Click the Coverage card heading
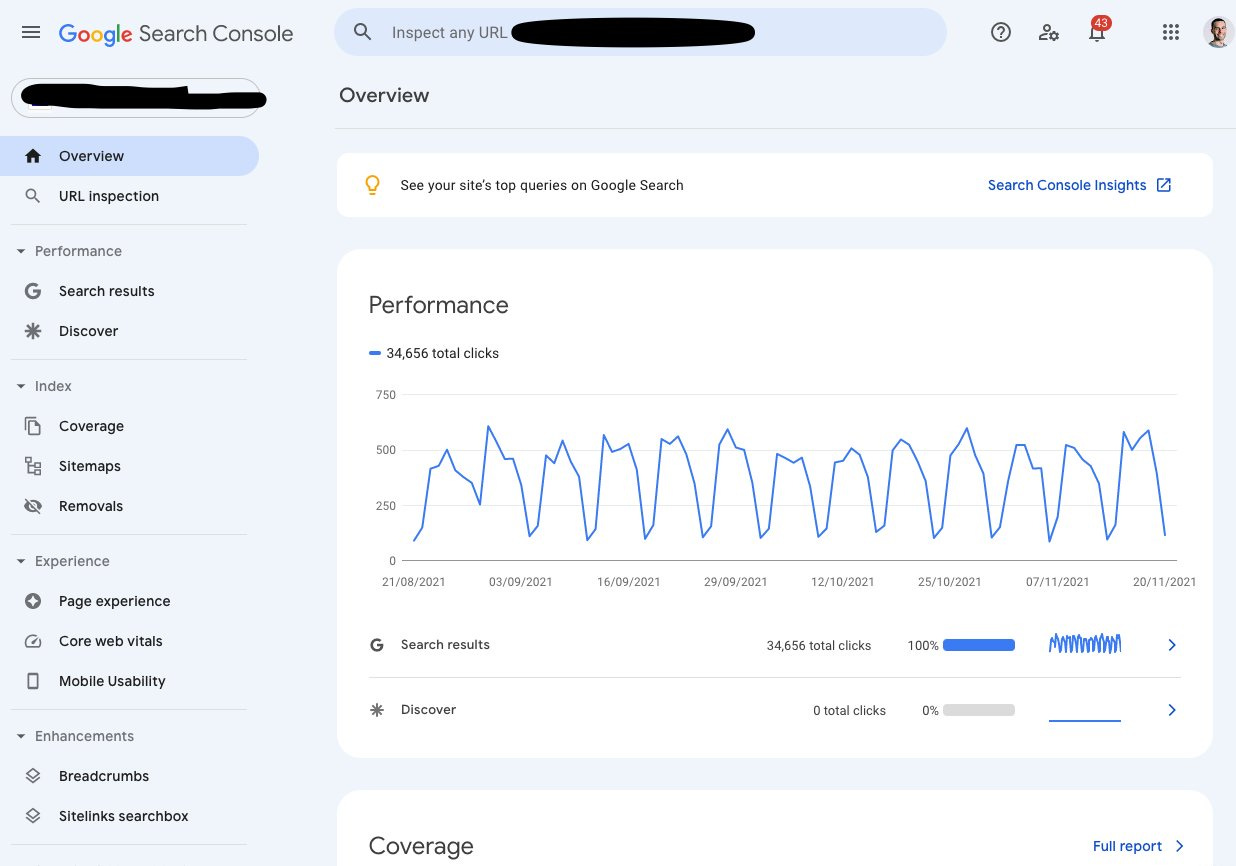The width and height of the screenshot is (1236, 866). pos(421,846)
